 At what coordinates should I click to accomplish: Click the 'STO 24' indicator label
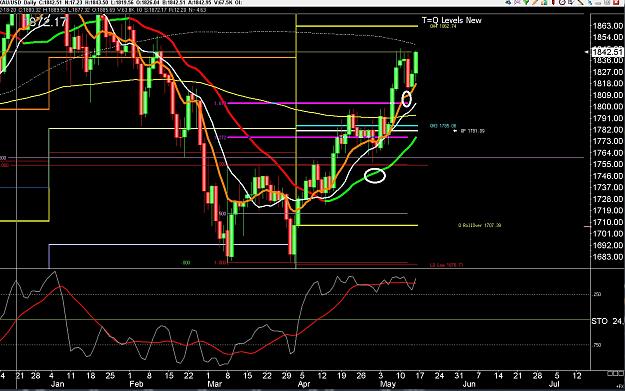pos(607,321)
